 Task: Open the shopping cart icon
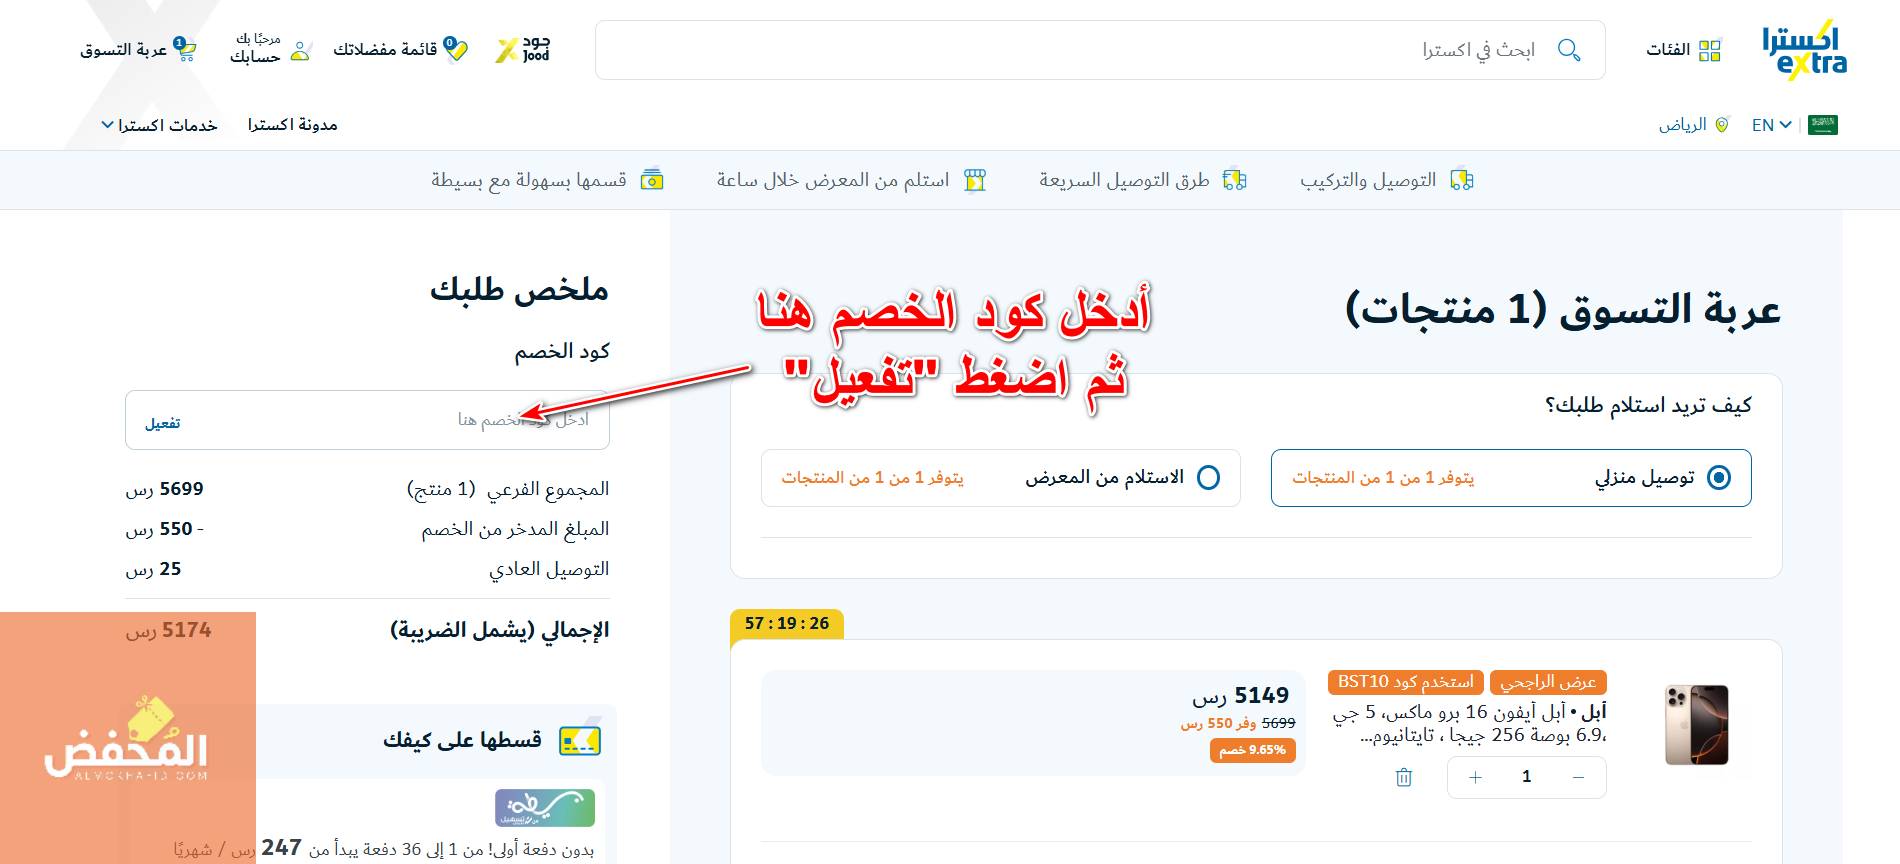coord(185,49)
